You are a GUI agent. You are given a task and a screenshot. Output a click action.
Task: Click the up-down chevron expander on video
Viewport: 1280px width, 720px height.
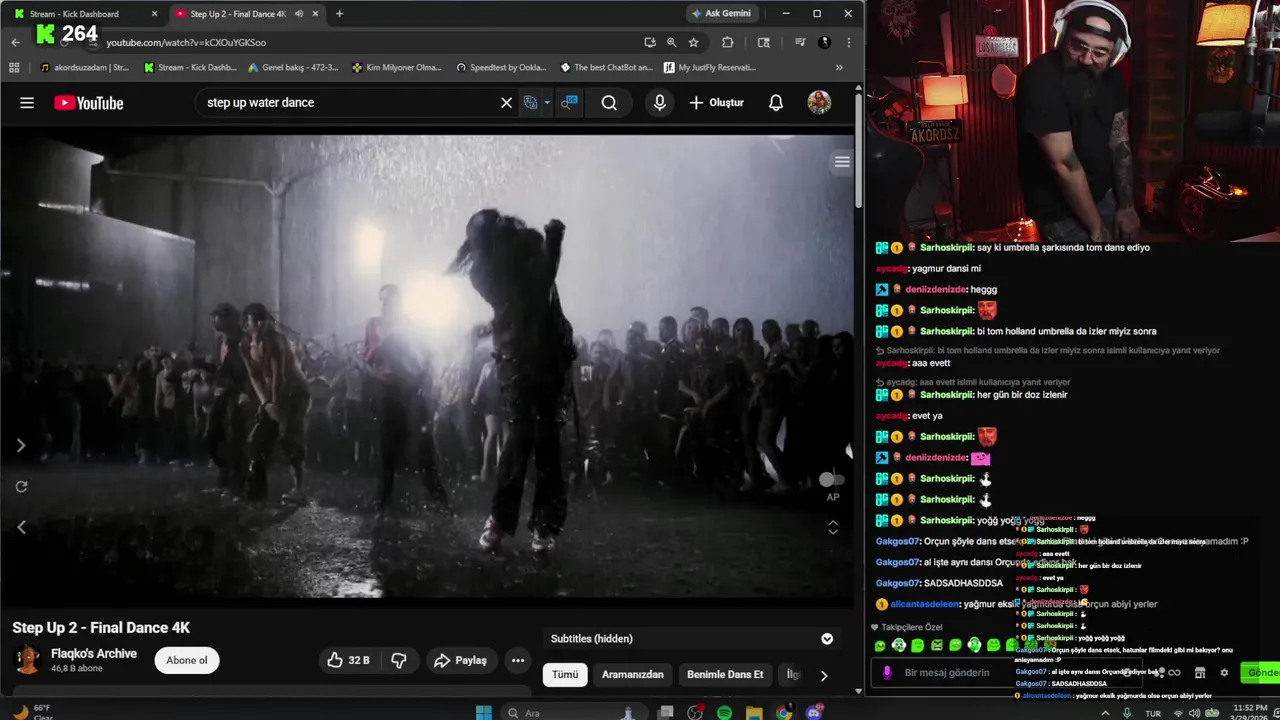pos(833,527)
